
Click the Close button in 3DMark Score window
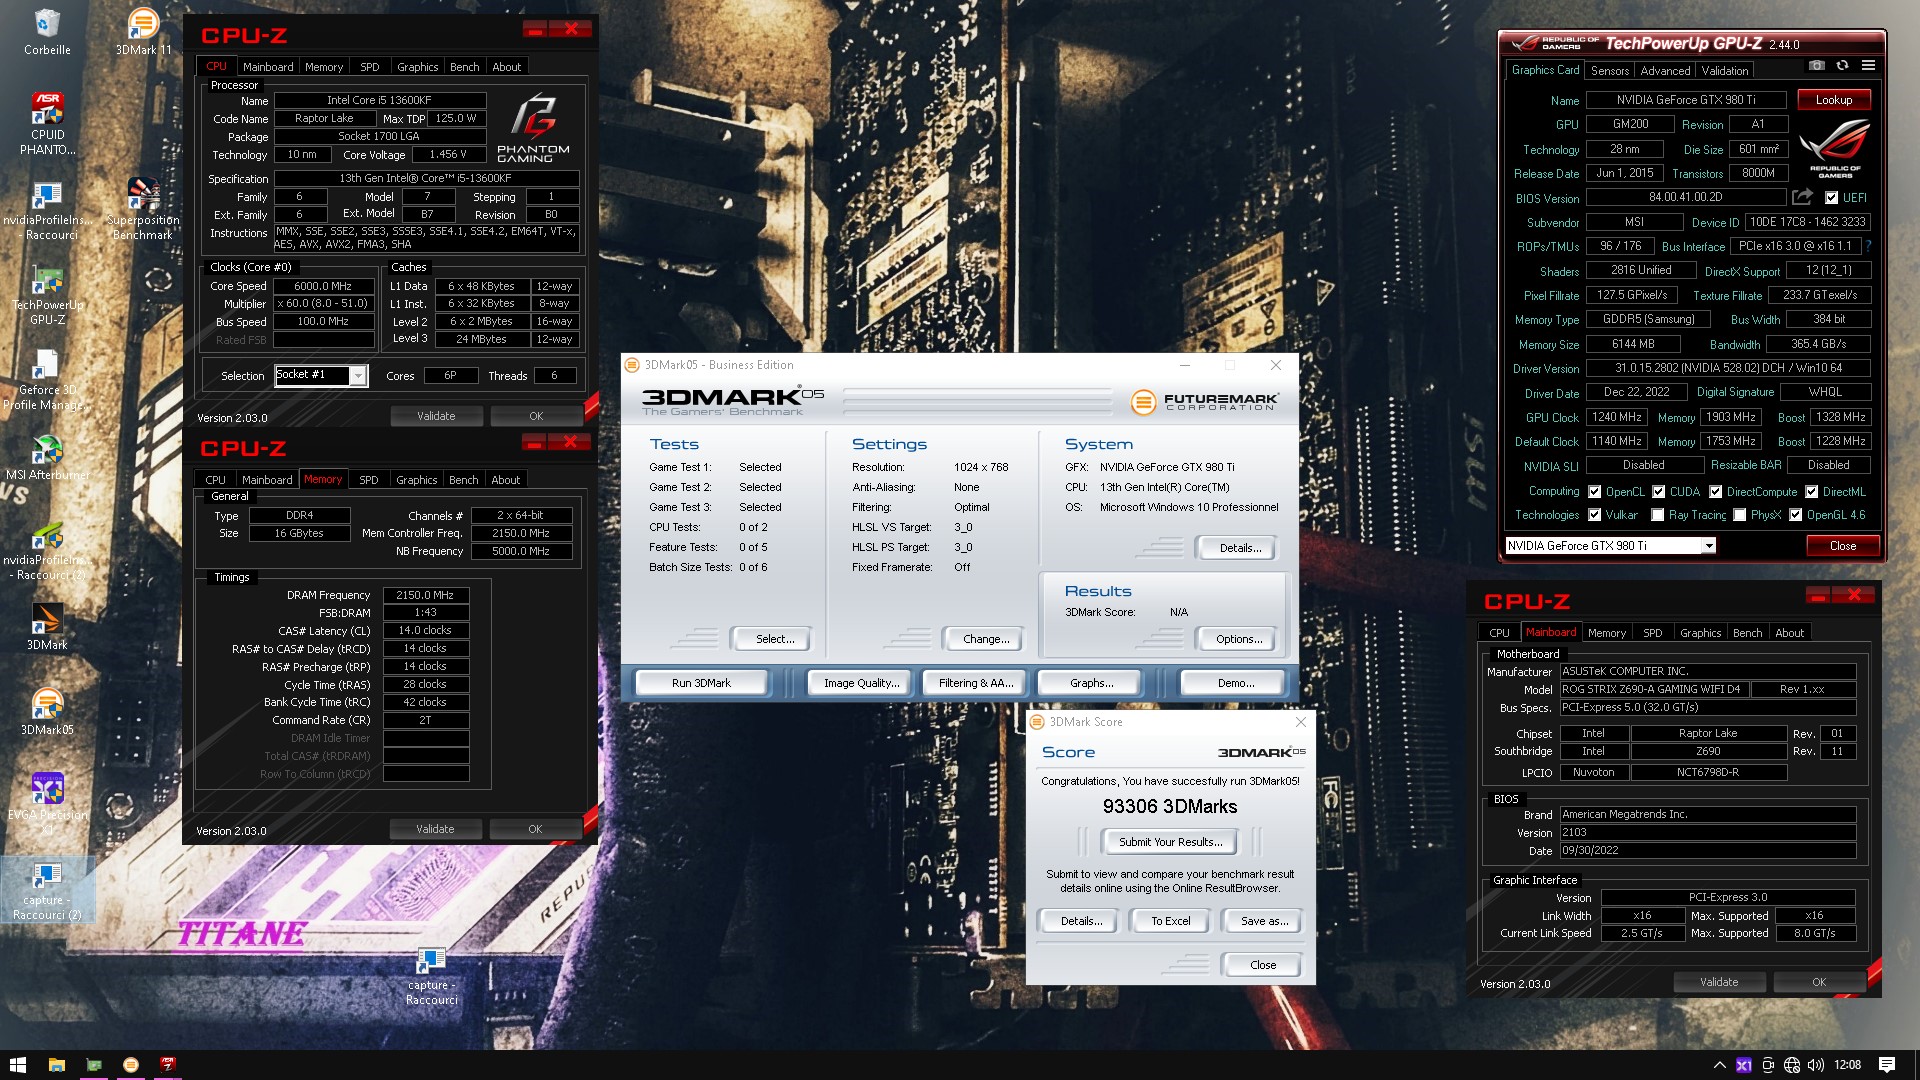point(1263,965)
